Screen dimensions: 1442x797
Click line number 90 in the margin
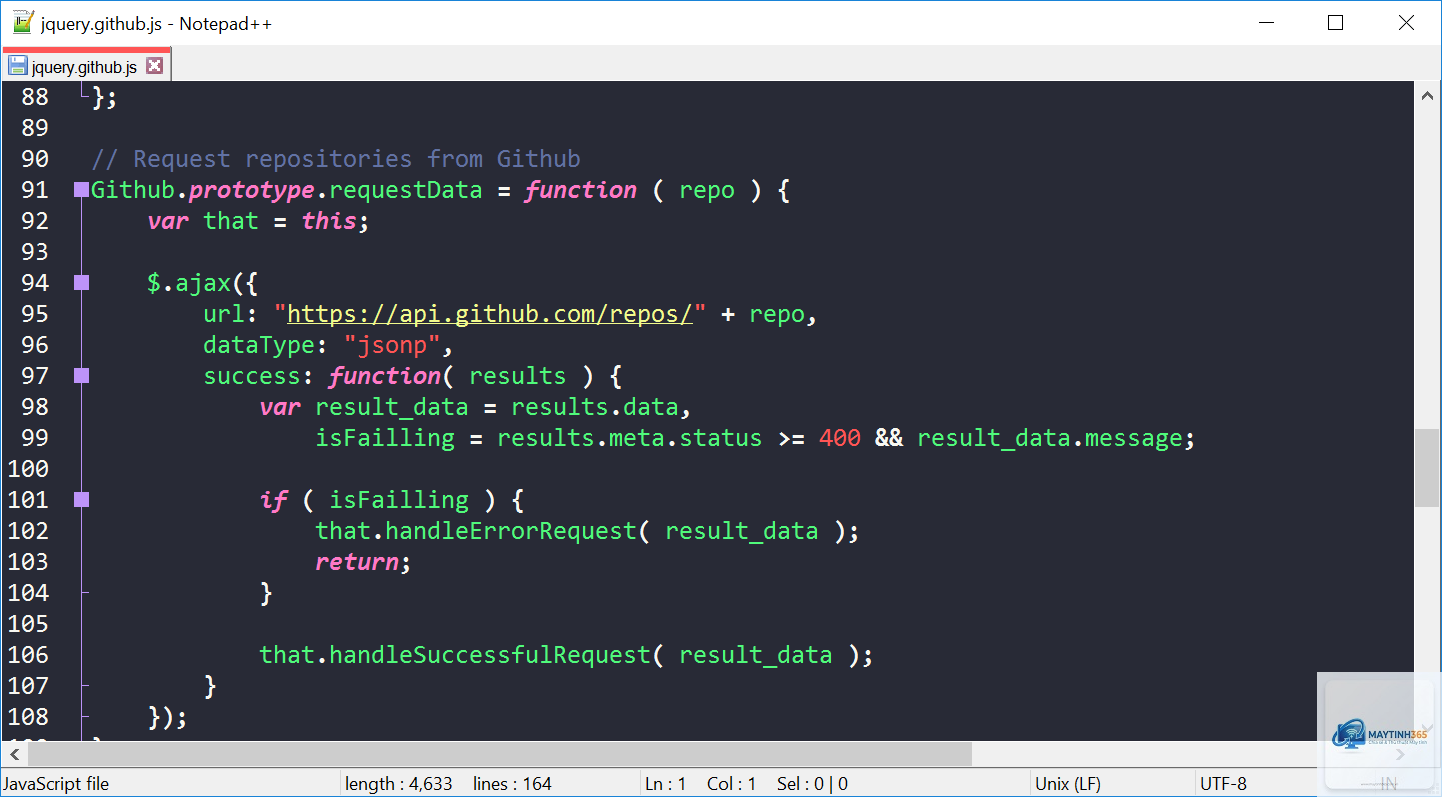(35, 159)
